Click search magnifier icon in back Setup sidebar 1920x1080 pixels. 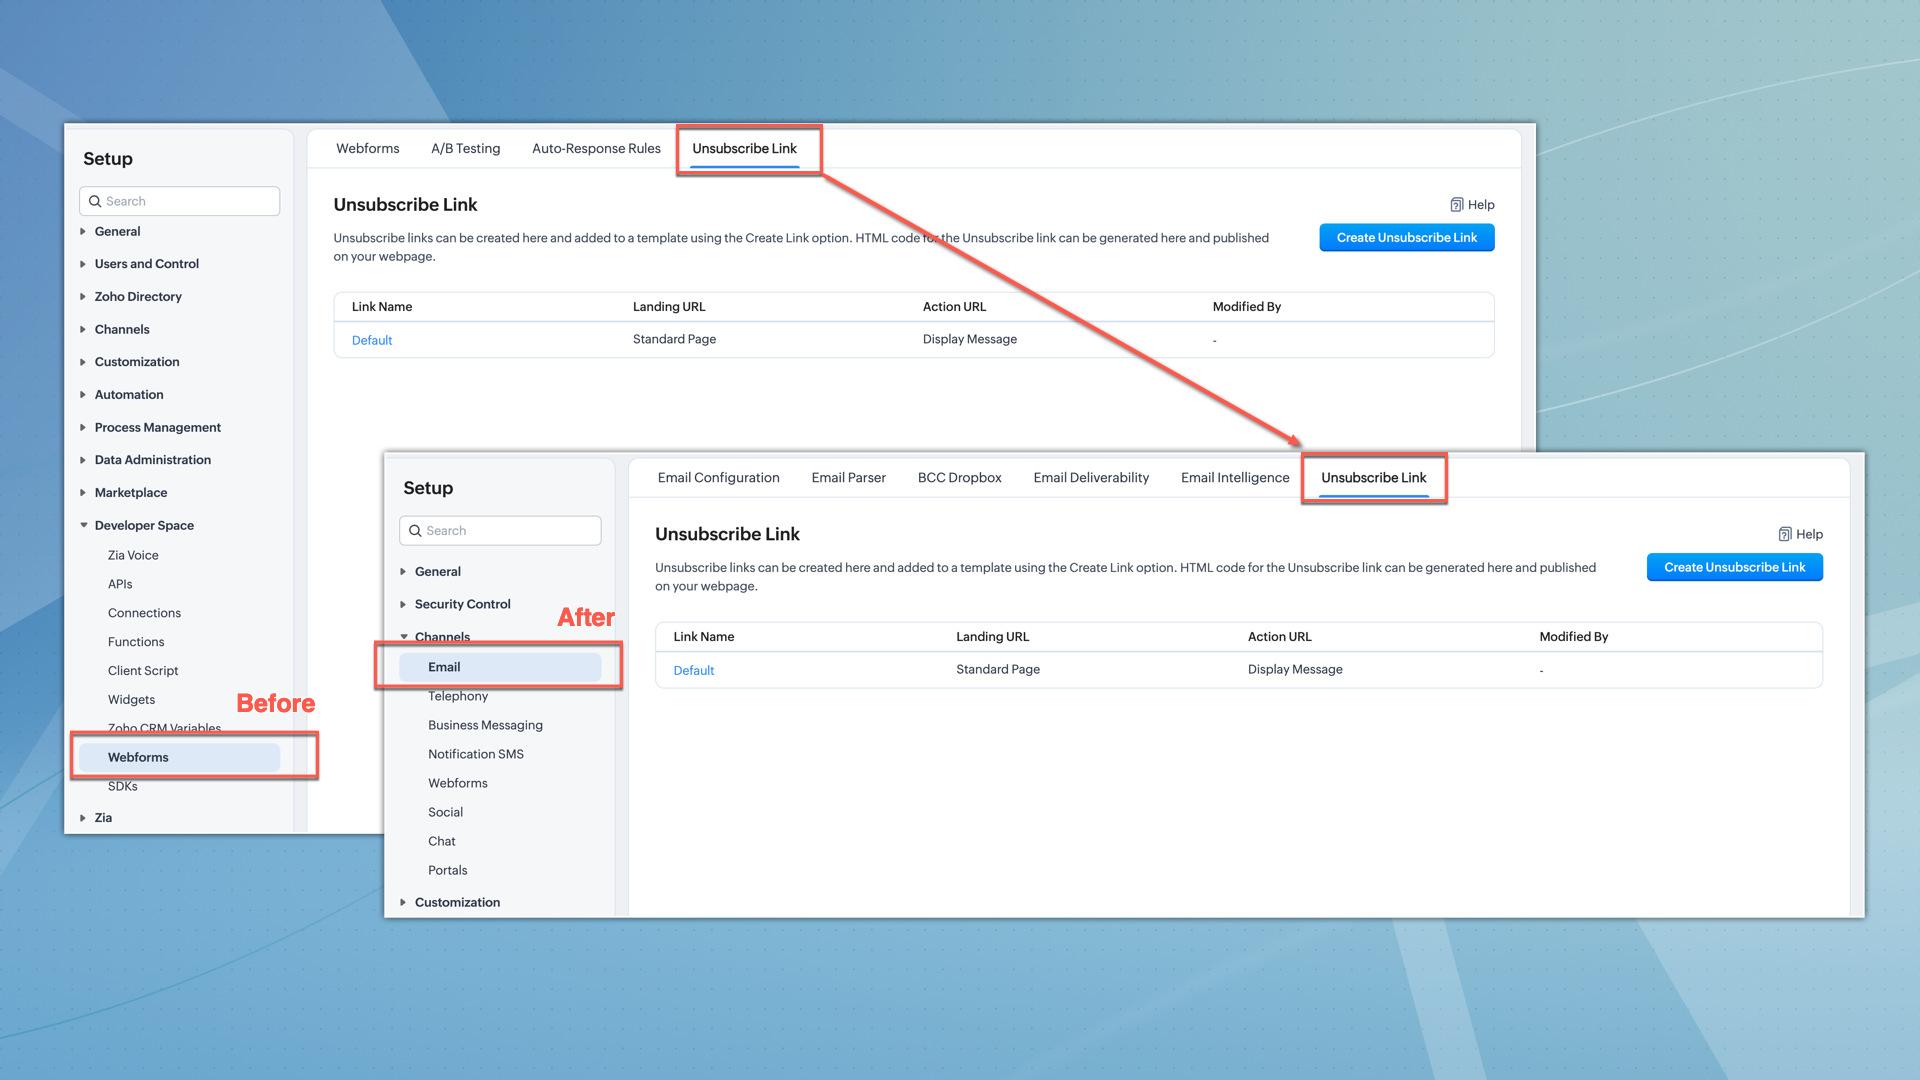click(95, 201)
